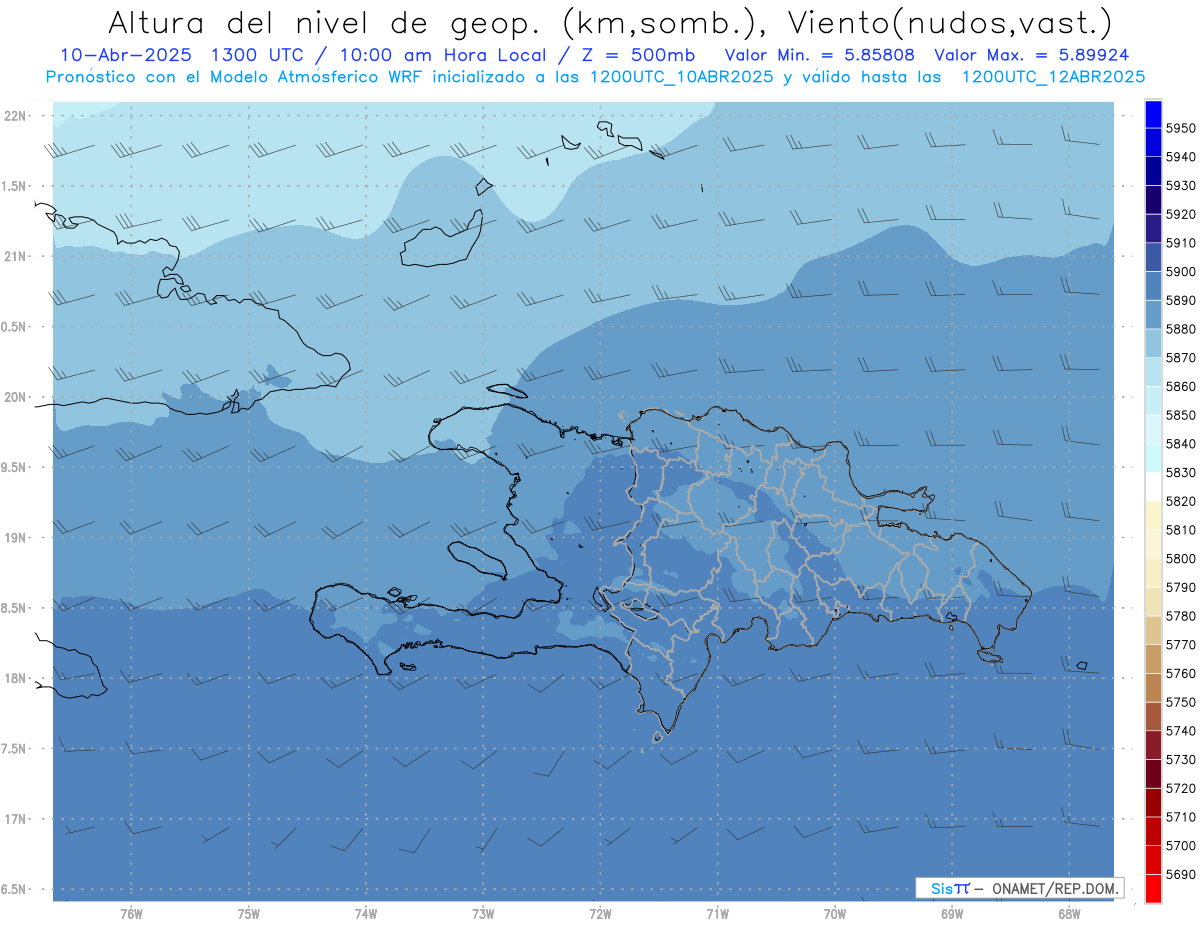Select the 18N latitude label
The image size is (1200, 927).
coord(15,678)
